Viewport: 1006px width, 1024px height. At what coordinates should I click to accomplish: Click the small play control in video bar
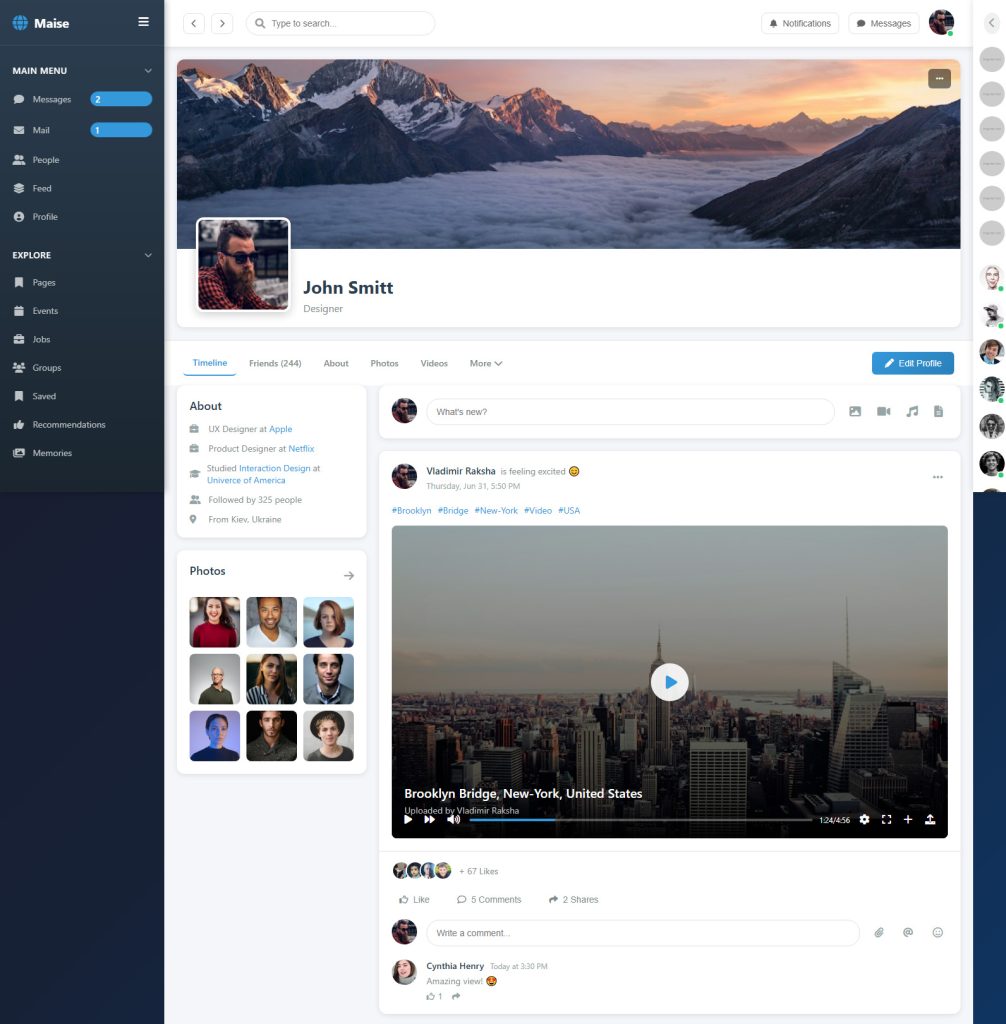coord(408,820)
